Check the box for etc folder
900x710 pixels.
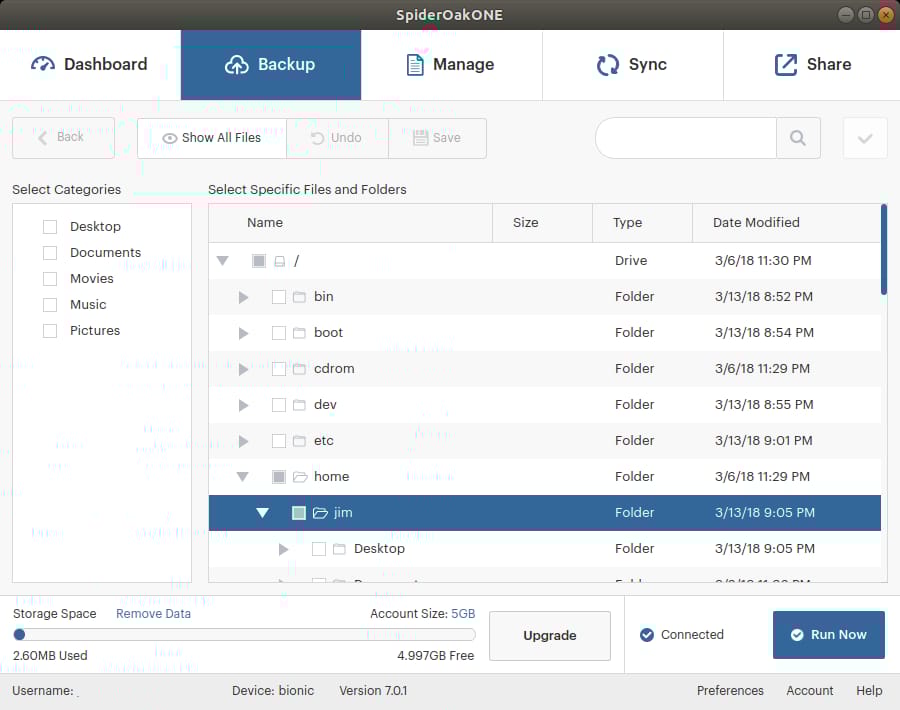point(279,441)
